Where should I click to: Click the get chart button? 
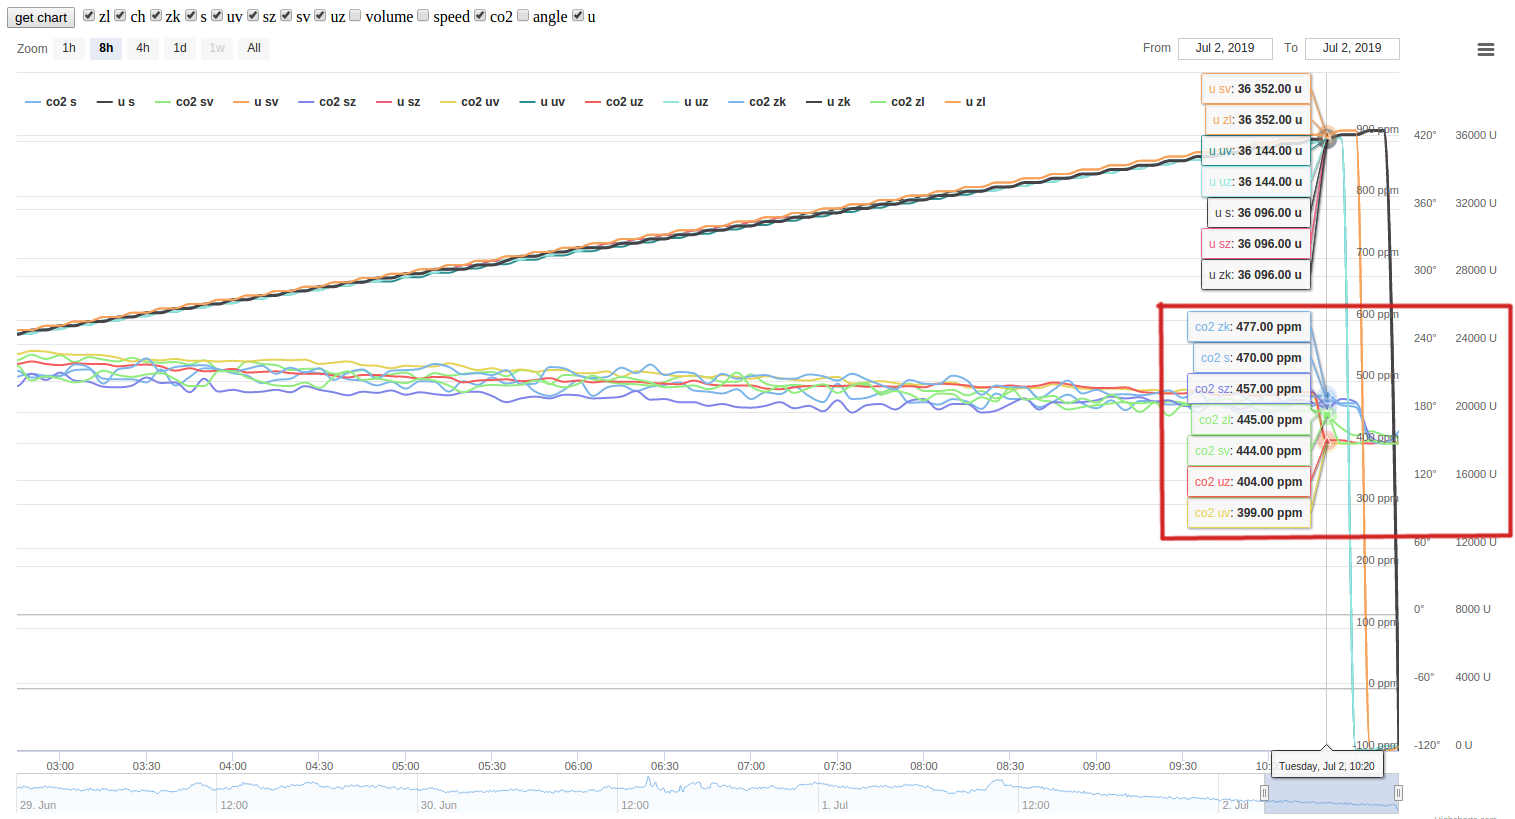pos(41,18)
